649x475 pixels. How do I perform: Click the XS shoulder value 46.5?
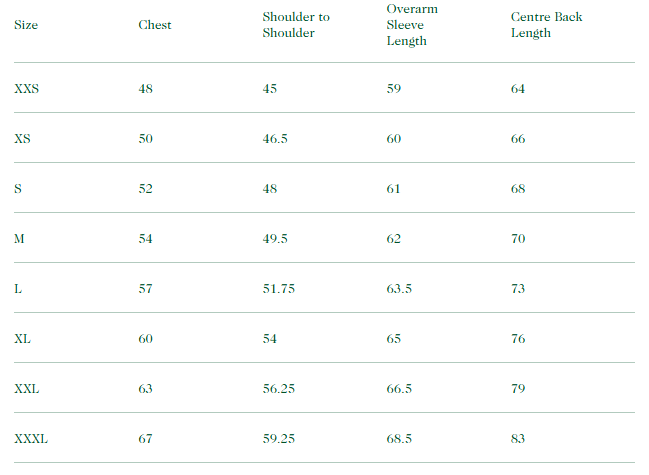(x=275, y=139)
